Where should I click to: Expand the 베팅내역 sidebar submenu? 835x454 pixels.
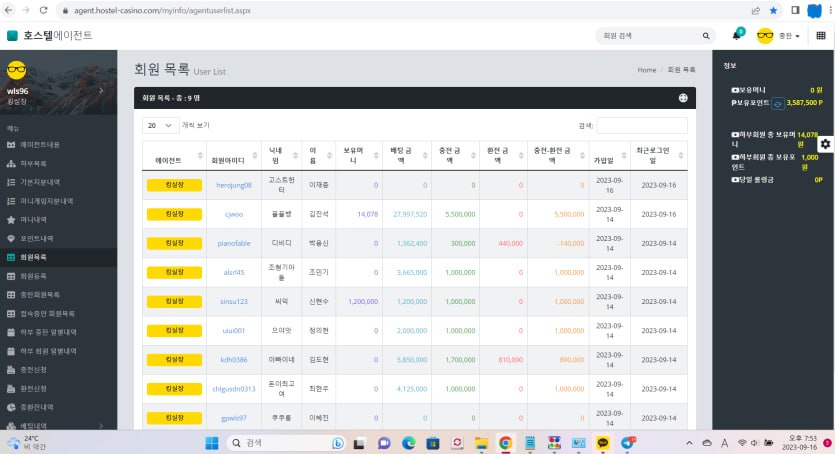(x=60, y=426)
